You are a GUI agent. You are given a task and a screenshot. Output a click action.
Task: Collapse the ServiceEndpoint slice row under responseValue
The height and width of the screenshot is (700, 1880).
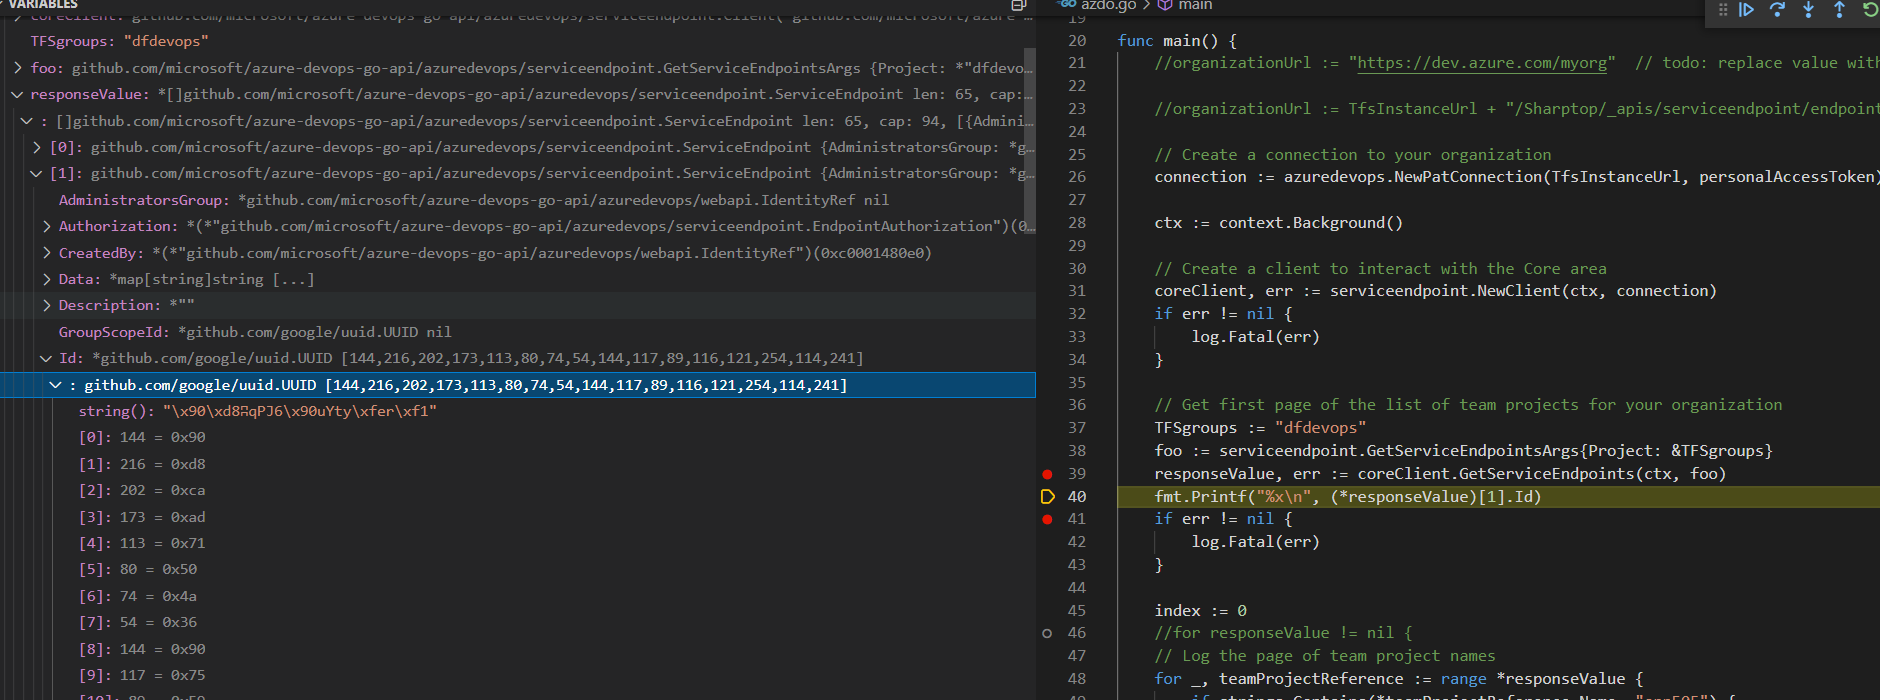(x=27, y=121)
